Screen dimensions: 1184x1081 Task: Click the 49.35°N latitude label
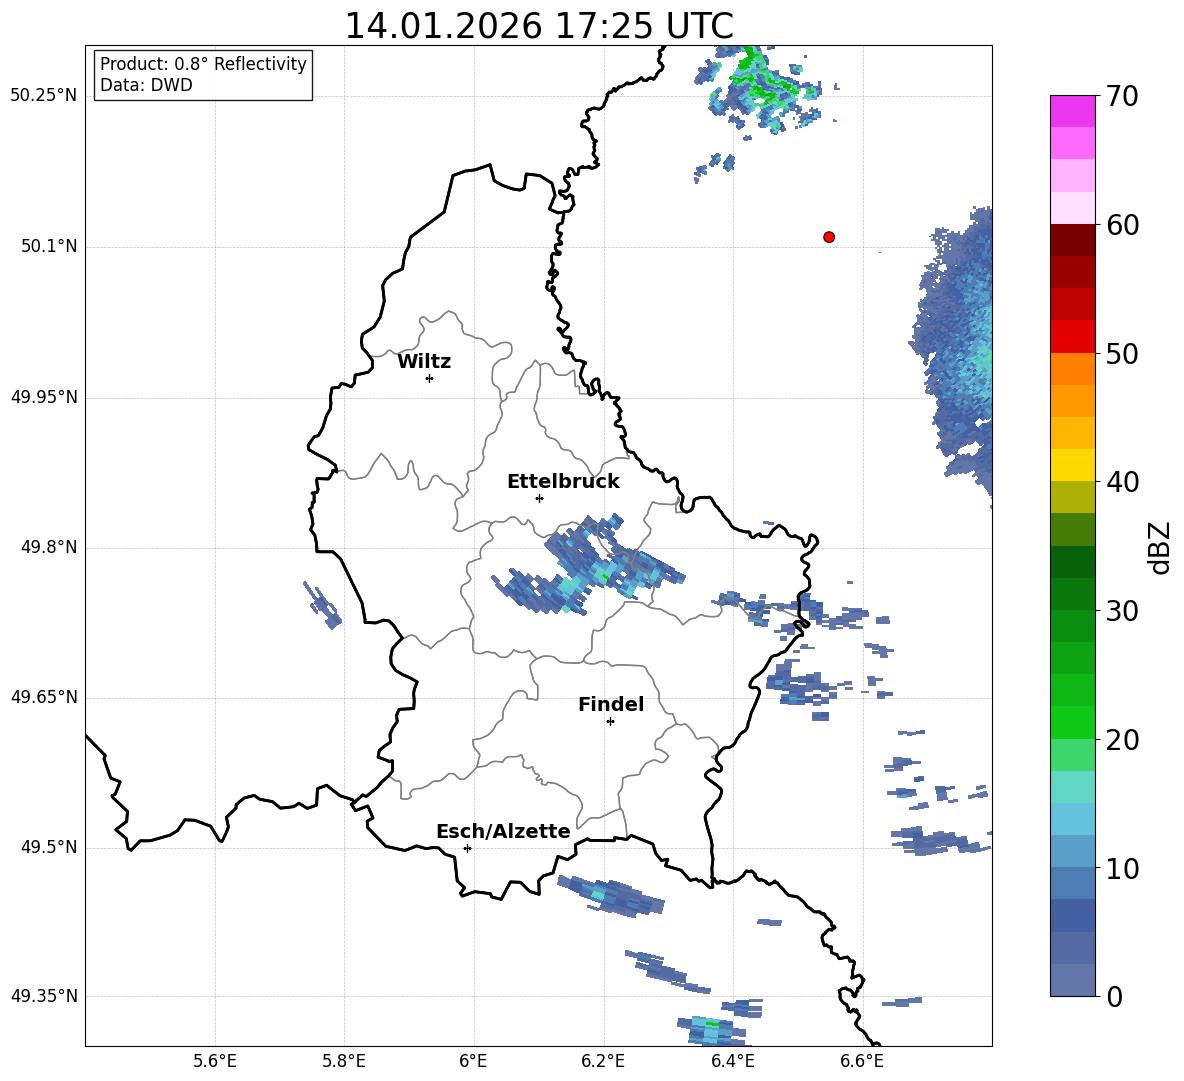(44, 997)
